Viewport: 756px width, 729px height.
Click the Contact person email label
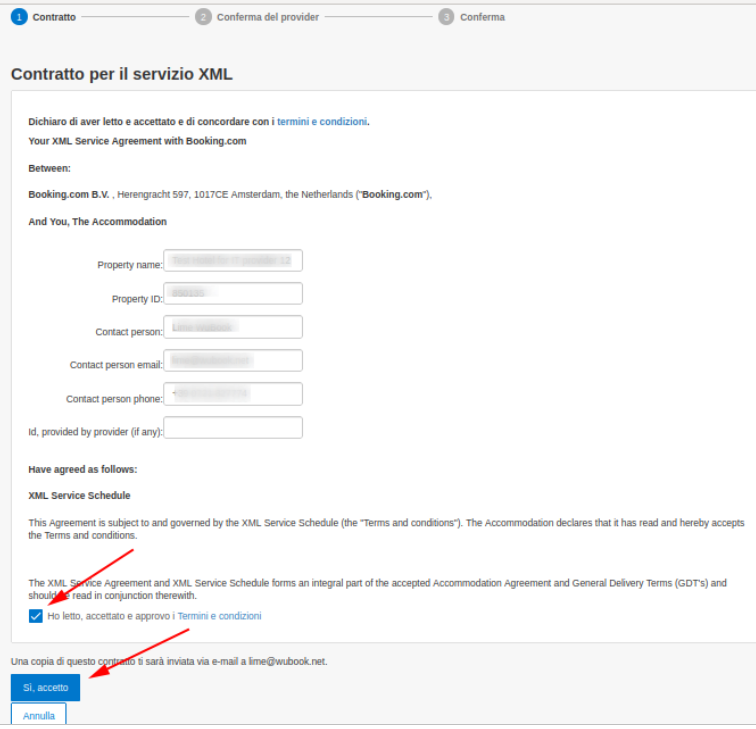point(116,365)
